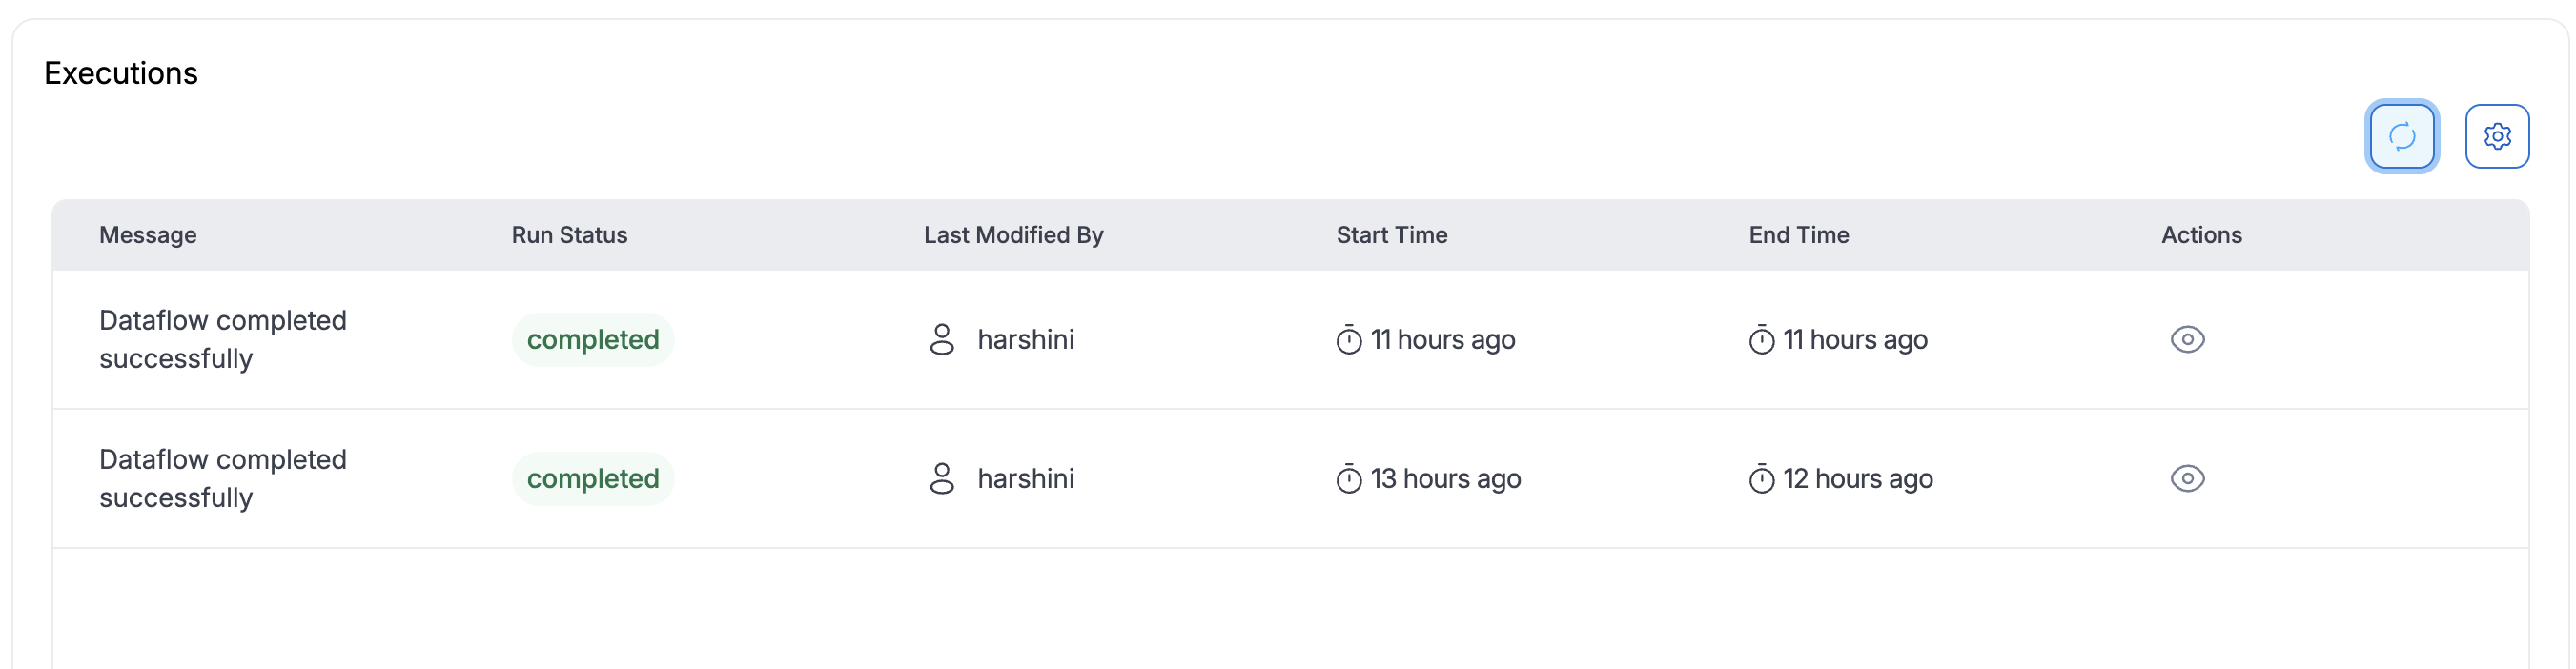2576x669 pixels.
Task: View details of the first execution via eye icon
Action: click(2188, 339)
